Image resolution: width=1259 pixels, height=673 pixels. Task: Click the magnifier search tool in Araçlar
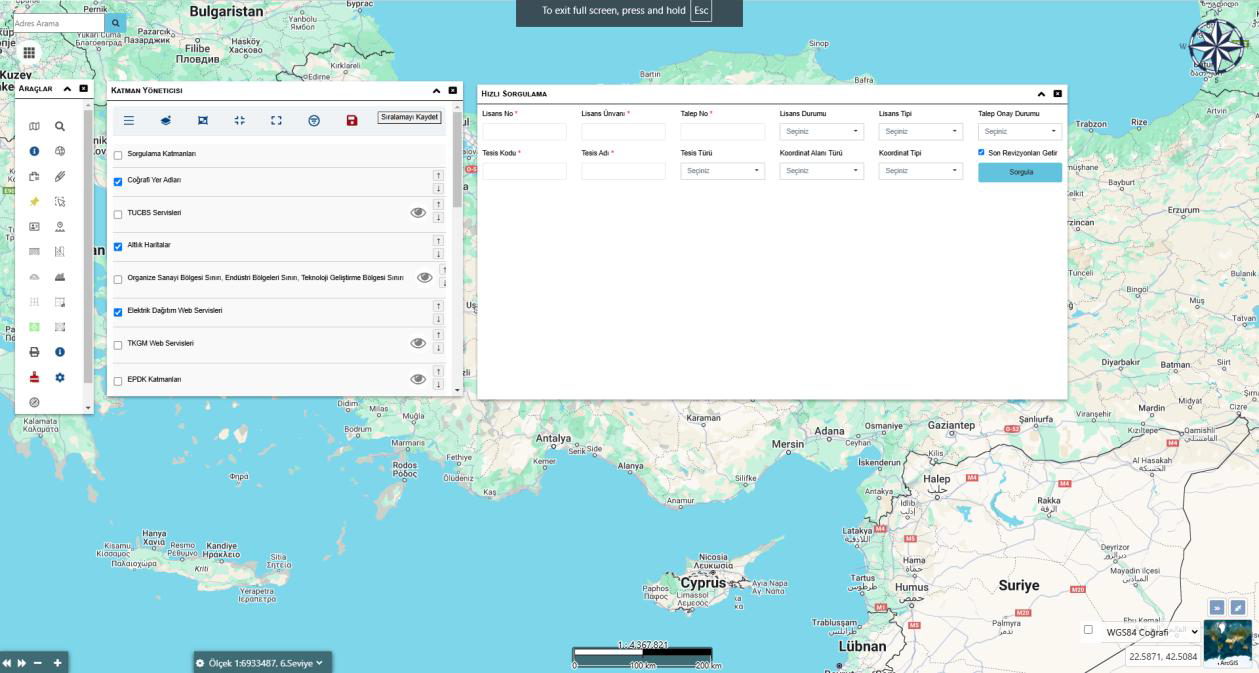click(x=60, y=127)
